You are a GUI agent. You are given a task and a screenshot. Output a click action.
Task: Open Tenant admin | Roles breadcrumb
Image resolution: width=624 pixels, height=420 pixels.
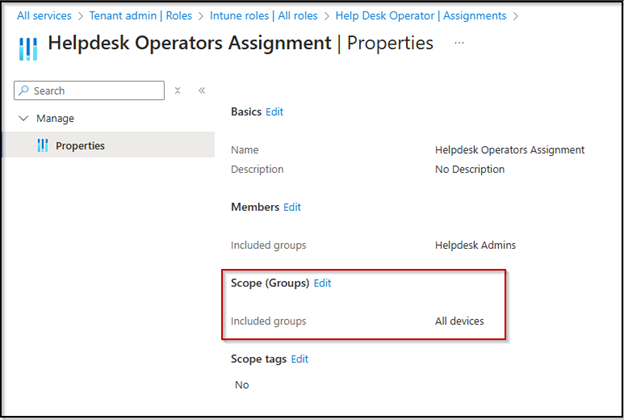pyautogui.click(x=140, y=16)
